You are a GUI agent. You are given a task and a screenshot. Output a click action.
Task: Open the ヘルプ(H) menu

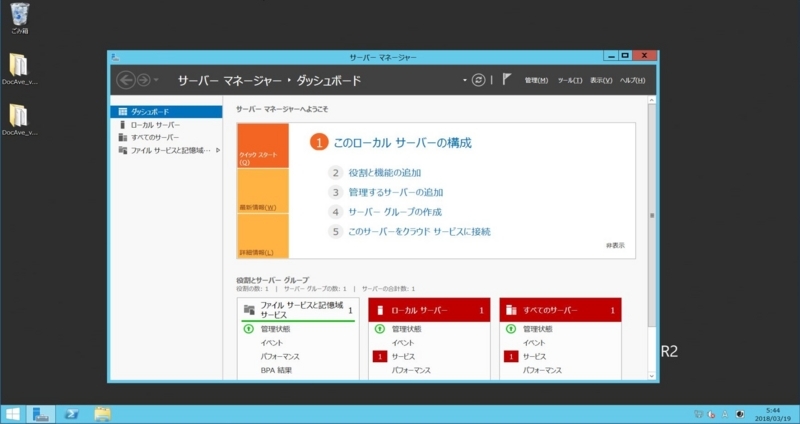coord(632,81)
